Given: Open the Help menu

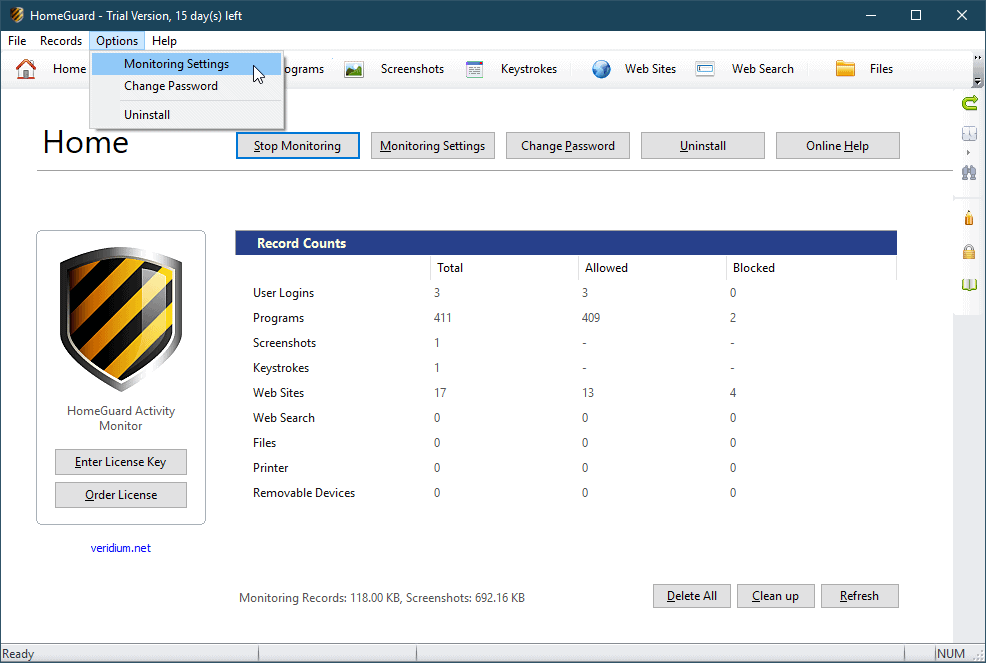Looking at the screenshot, I should [x=164, y=41].
